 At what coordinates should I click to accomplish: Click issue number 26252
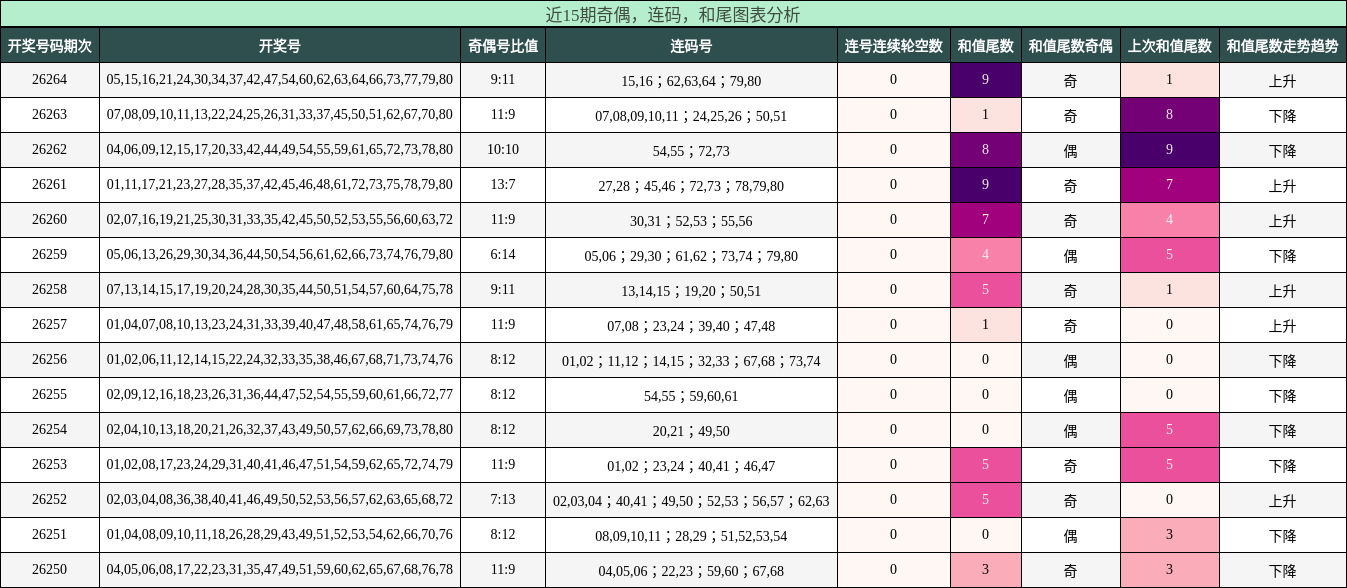click(50, 500)
